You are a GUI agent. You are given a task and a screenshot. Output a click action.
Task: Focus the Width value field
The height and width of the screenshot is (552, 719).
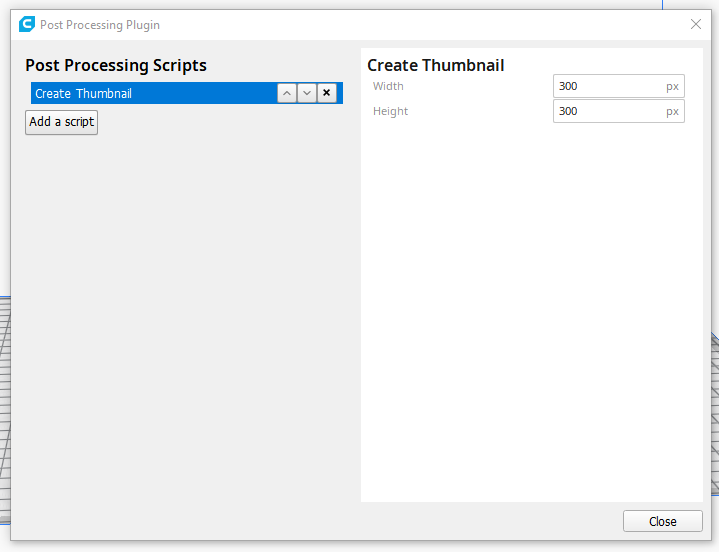(619, 86)
